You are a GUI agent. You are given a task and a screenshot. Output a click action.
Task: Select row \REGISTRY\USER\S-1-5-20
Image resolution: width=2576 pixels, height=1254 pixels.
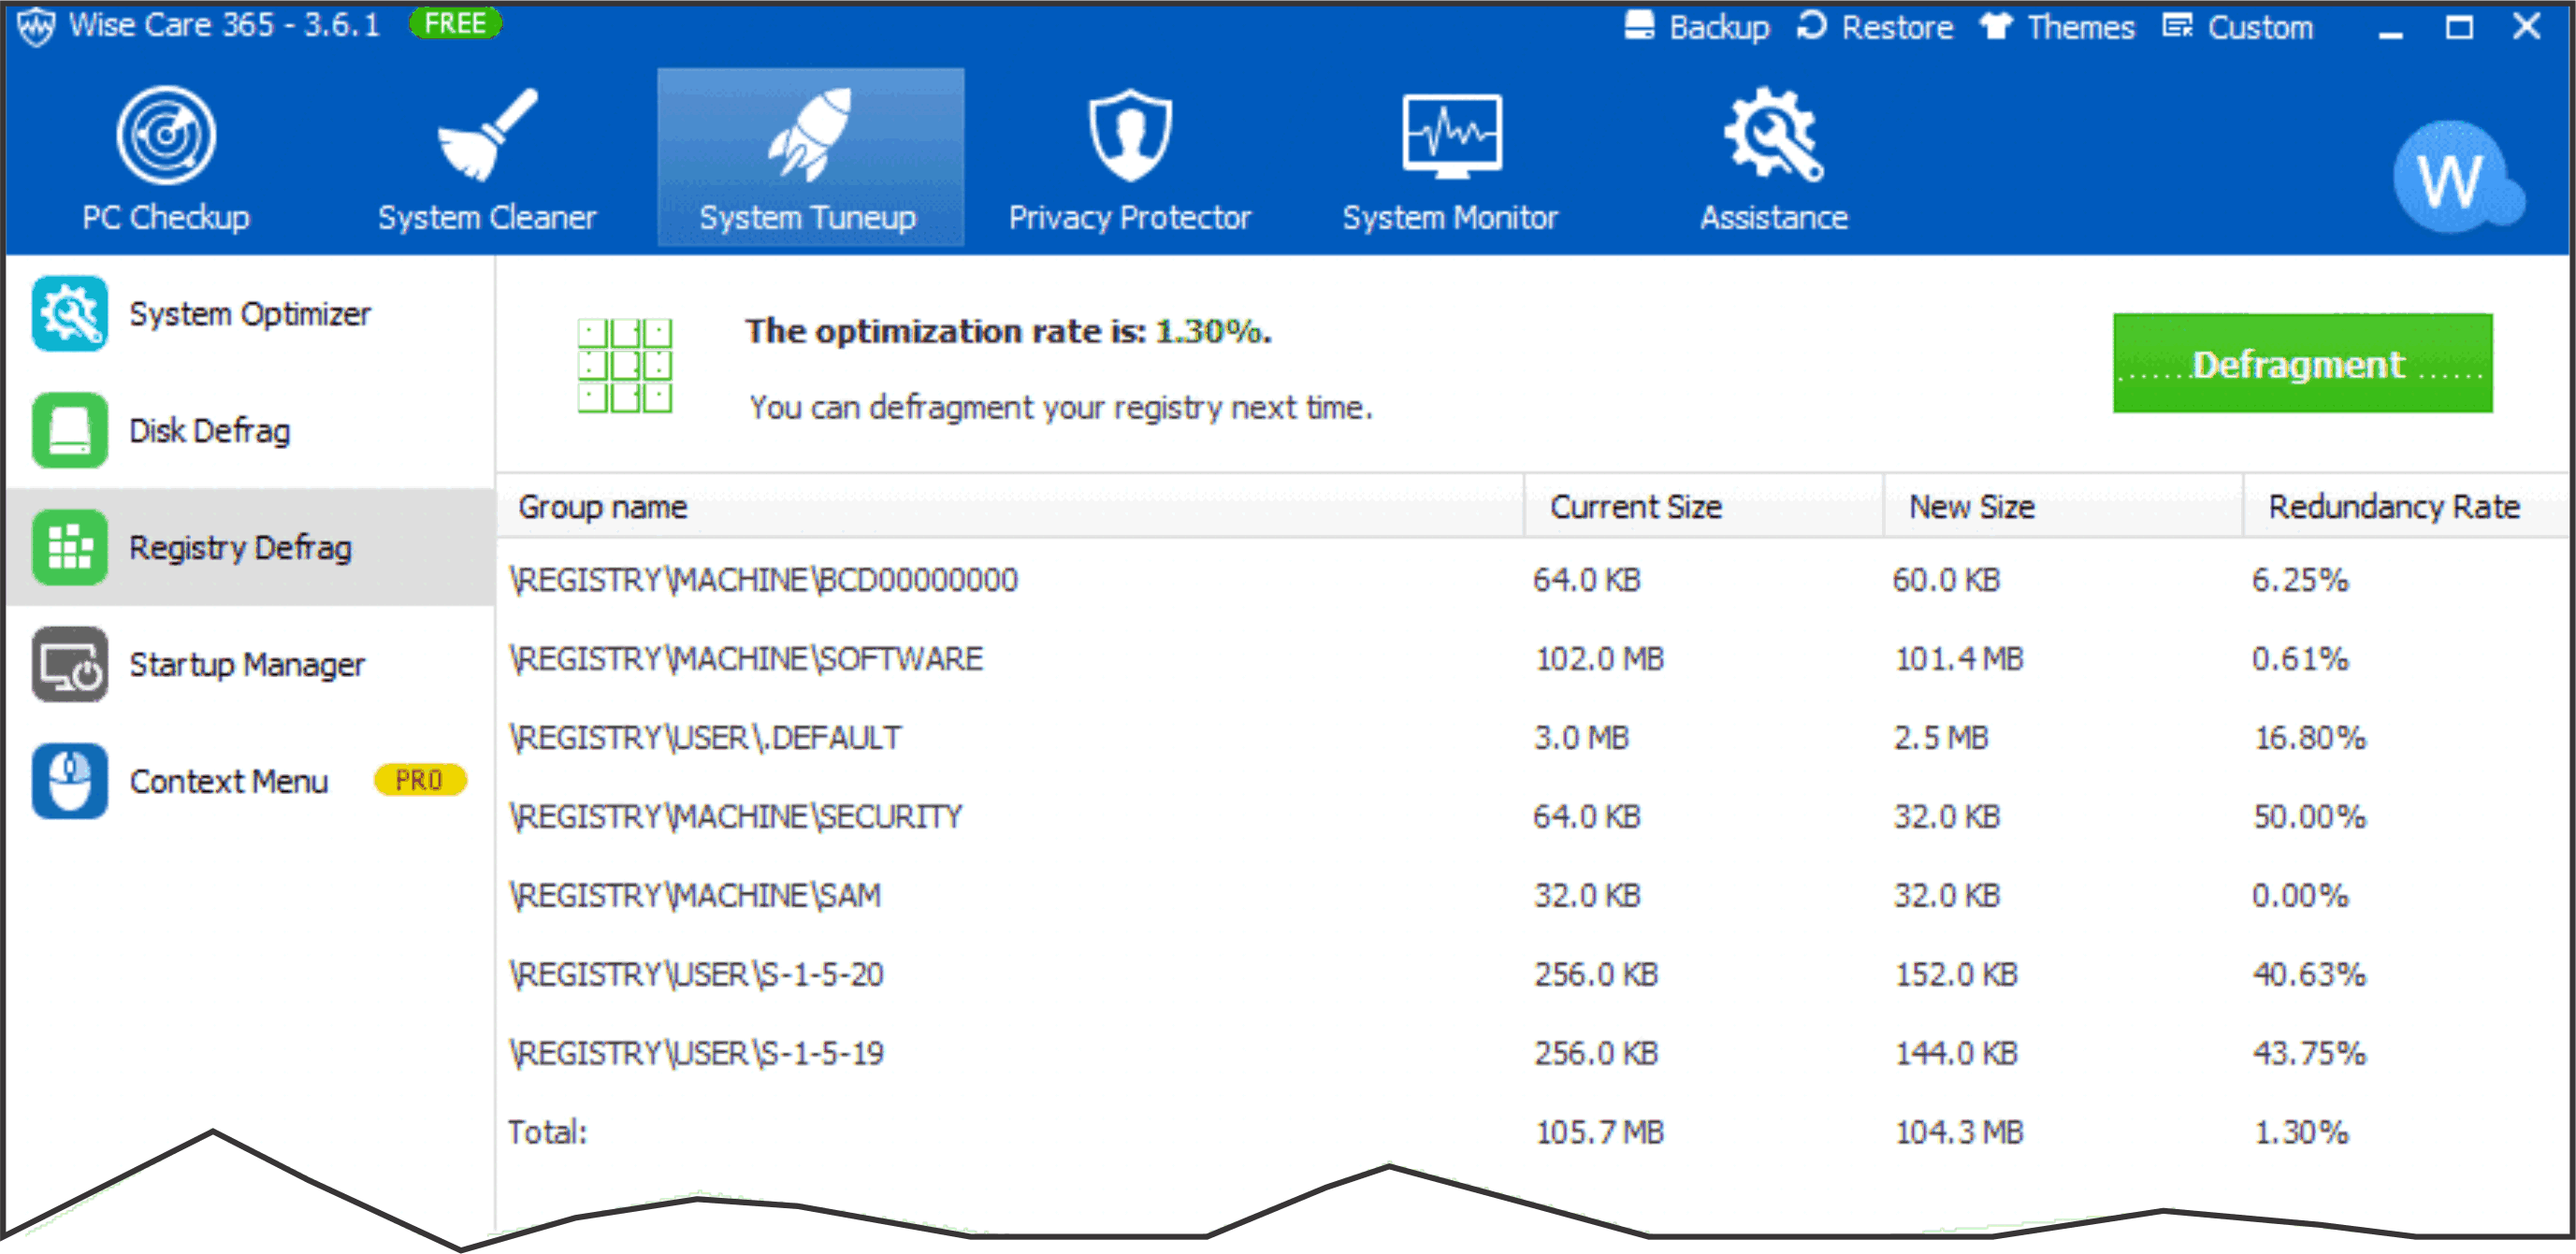tap(1532, 975)
